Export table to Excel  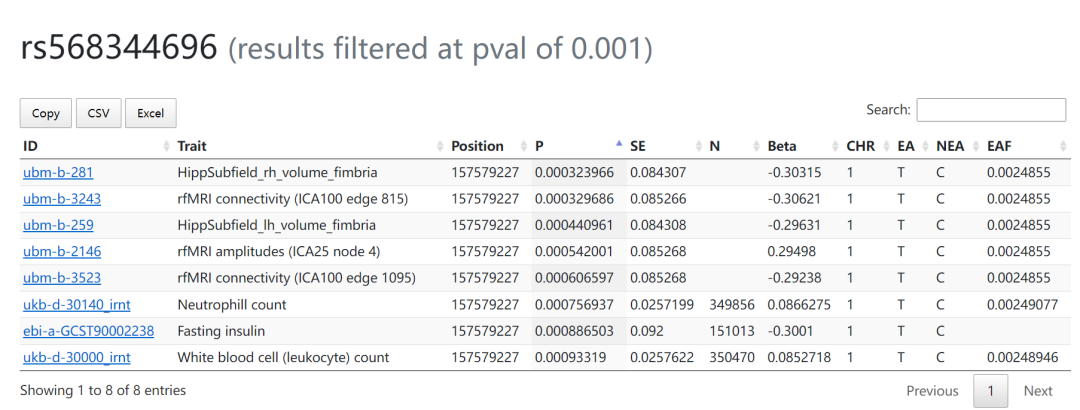tap(150, 113)
